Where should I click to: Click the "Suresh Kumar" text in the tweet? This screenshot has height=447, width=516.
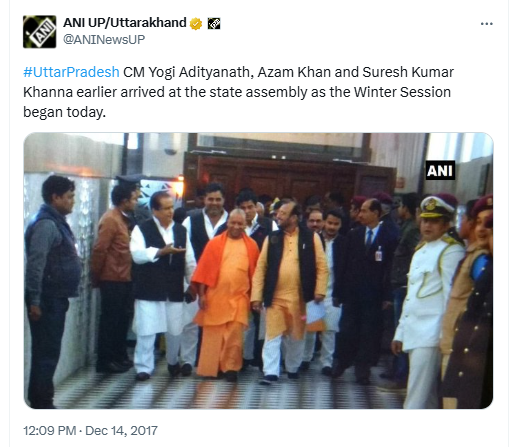[x=408, y=72]
